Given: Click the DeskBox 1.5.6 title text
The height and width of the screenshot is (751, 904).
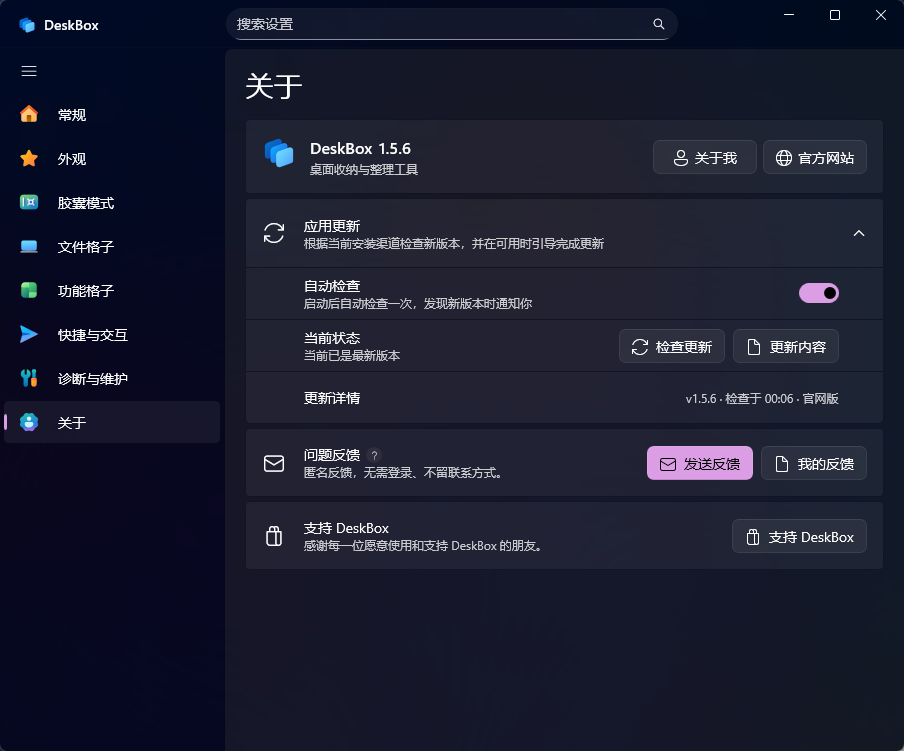Looking at the screenshot, I should [360, 149].
